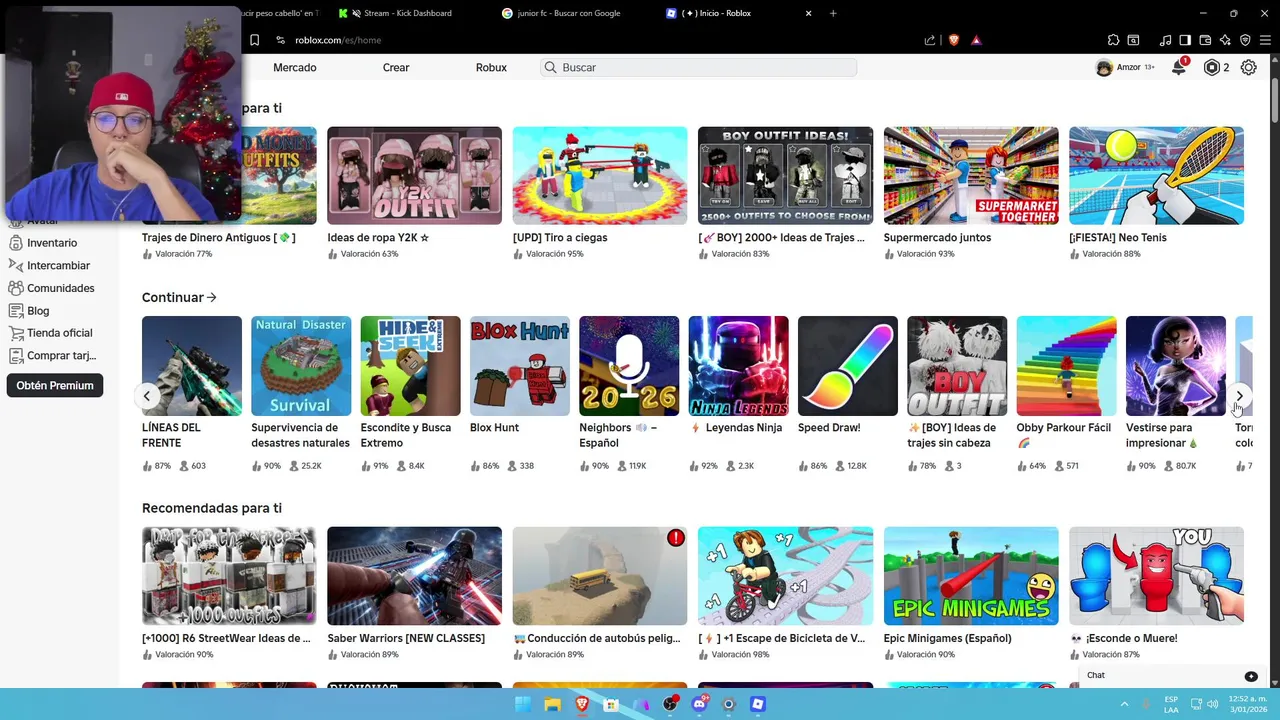Open Roblox app from the taskbar
The height and width of the screenshot is (720, 1280).
click(758, 704)
